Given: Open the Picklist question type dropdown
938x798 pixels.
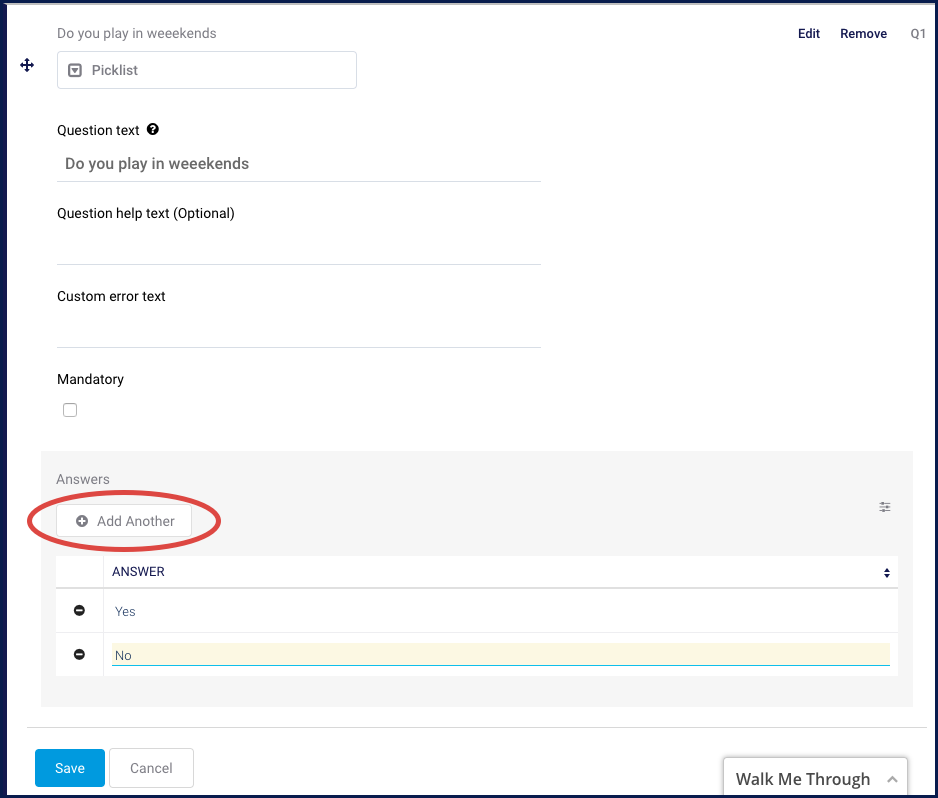Looking at the screenshot, I should [207, 70].
